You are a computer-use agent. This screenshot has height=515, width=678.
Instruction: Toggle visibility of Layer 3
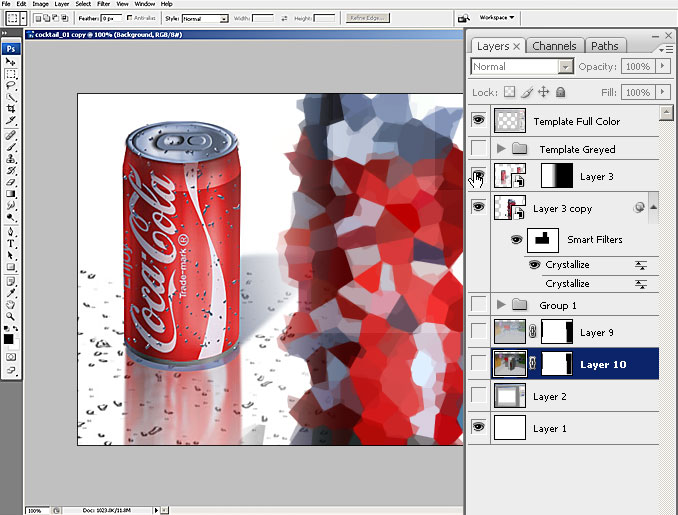478,175
